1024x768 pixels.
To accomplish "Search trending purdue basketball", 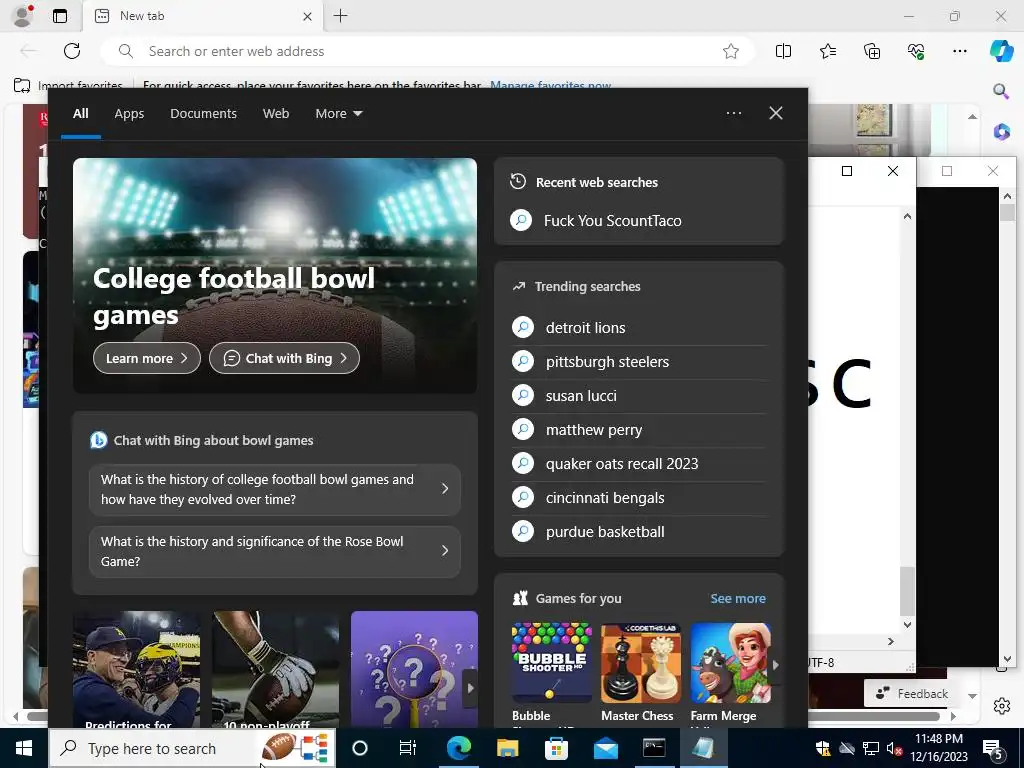I will click(639, 531).
